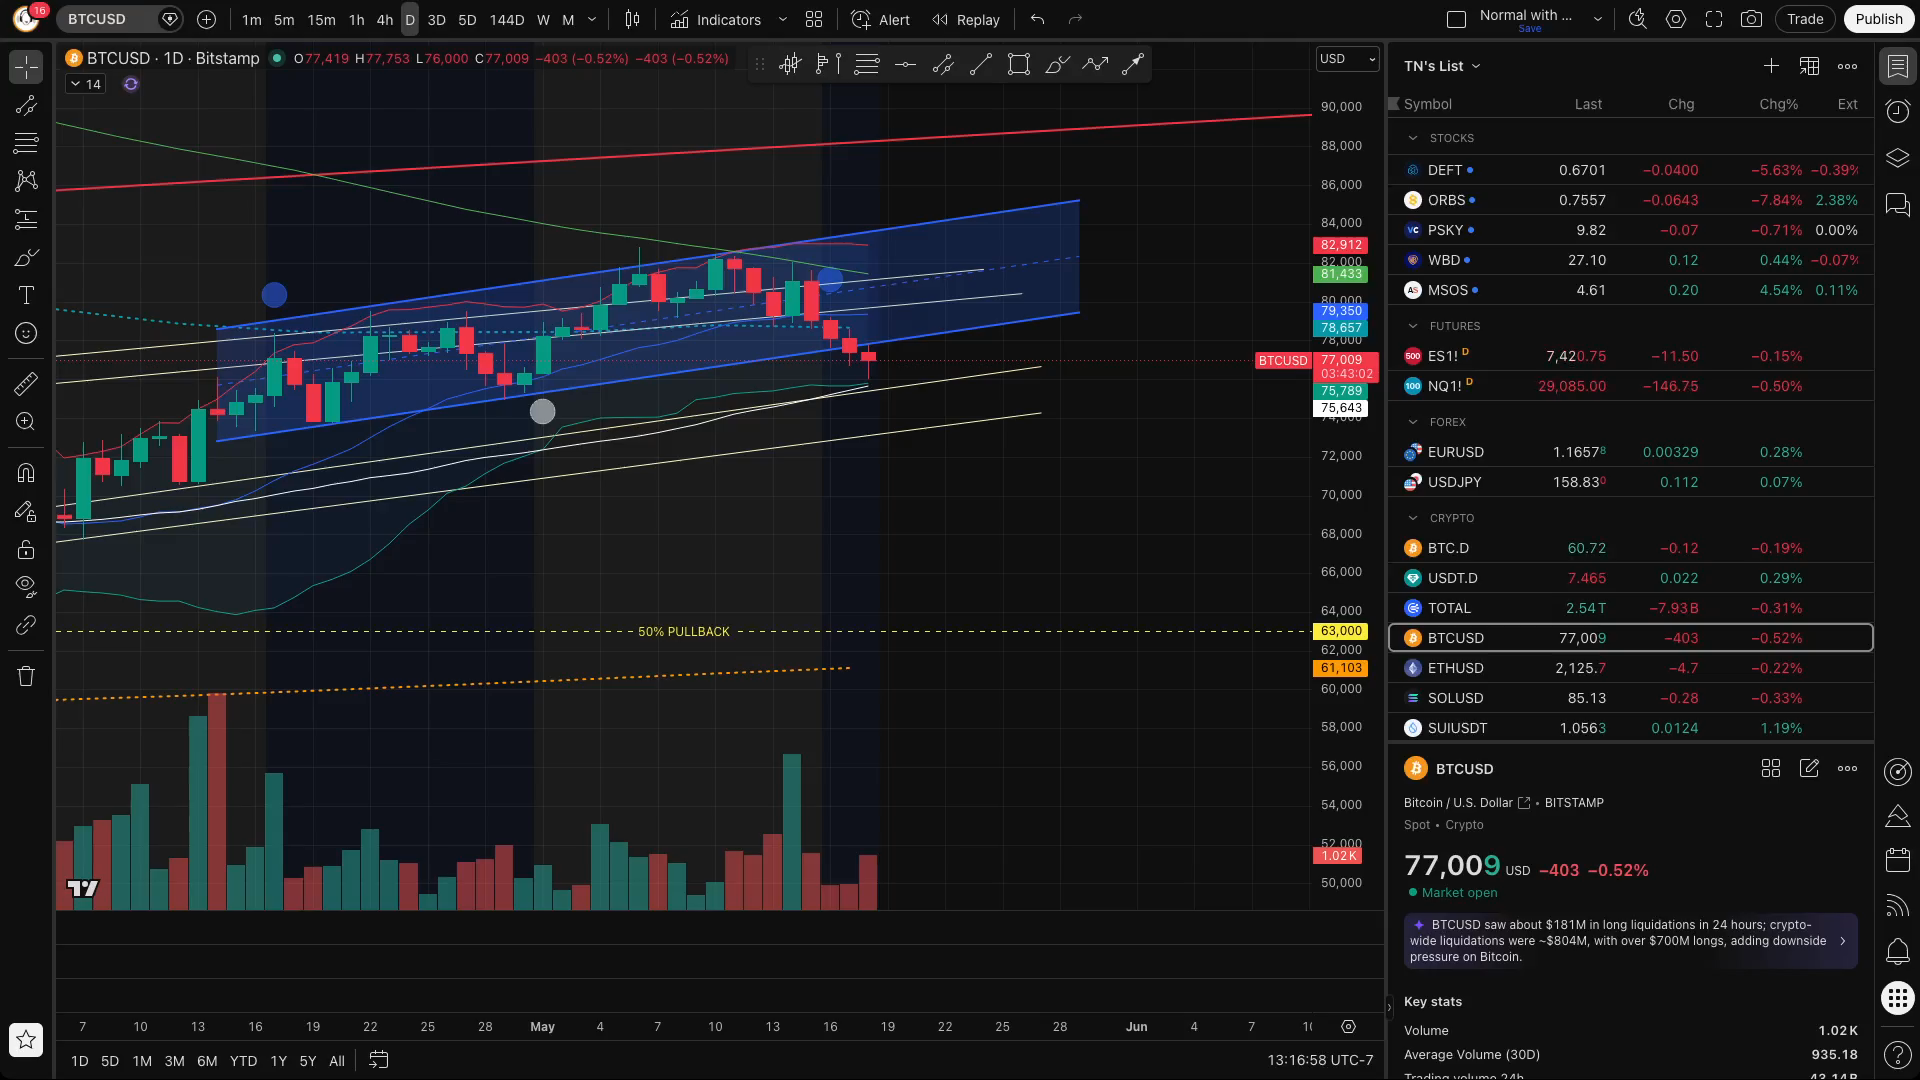Viewport: 1920px width, 1080px height.
Task: Open the Indicators dialog
Action: 716,19
